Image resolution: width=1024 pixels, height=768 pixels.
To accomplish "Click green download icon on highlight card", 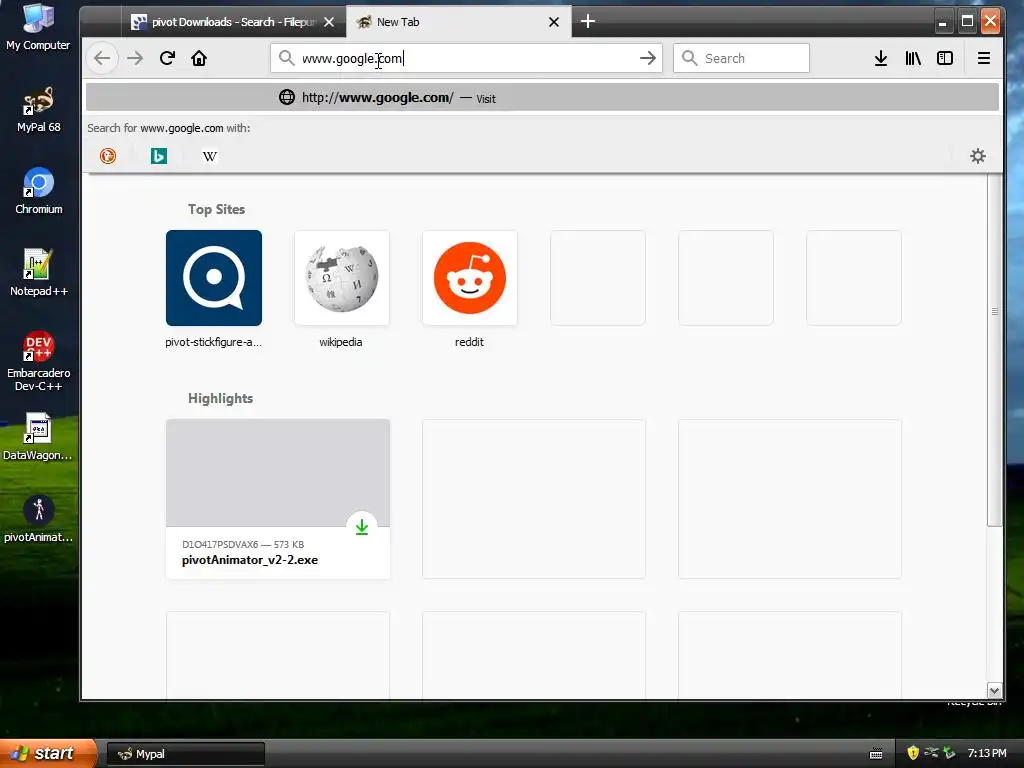I will [x=362, y=526].
